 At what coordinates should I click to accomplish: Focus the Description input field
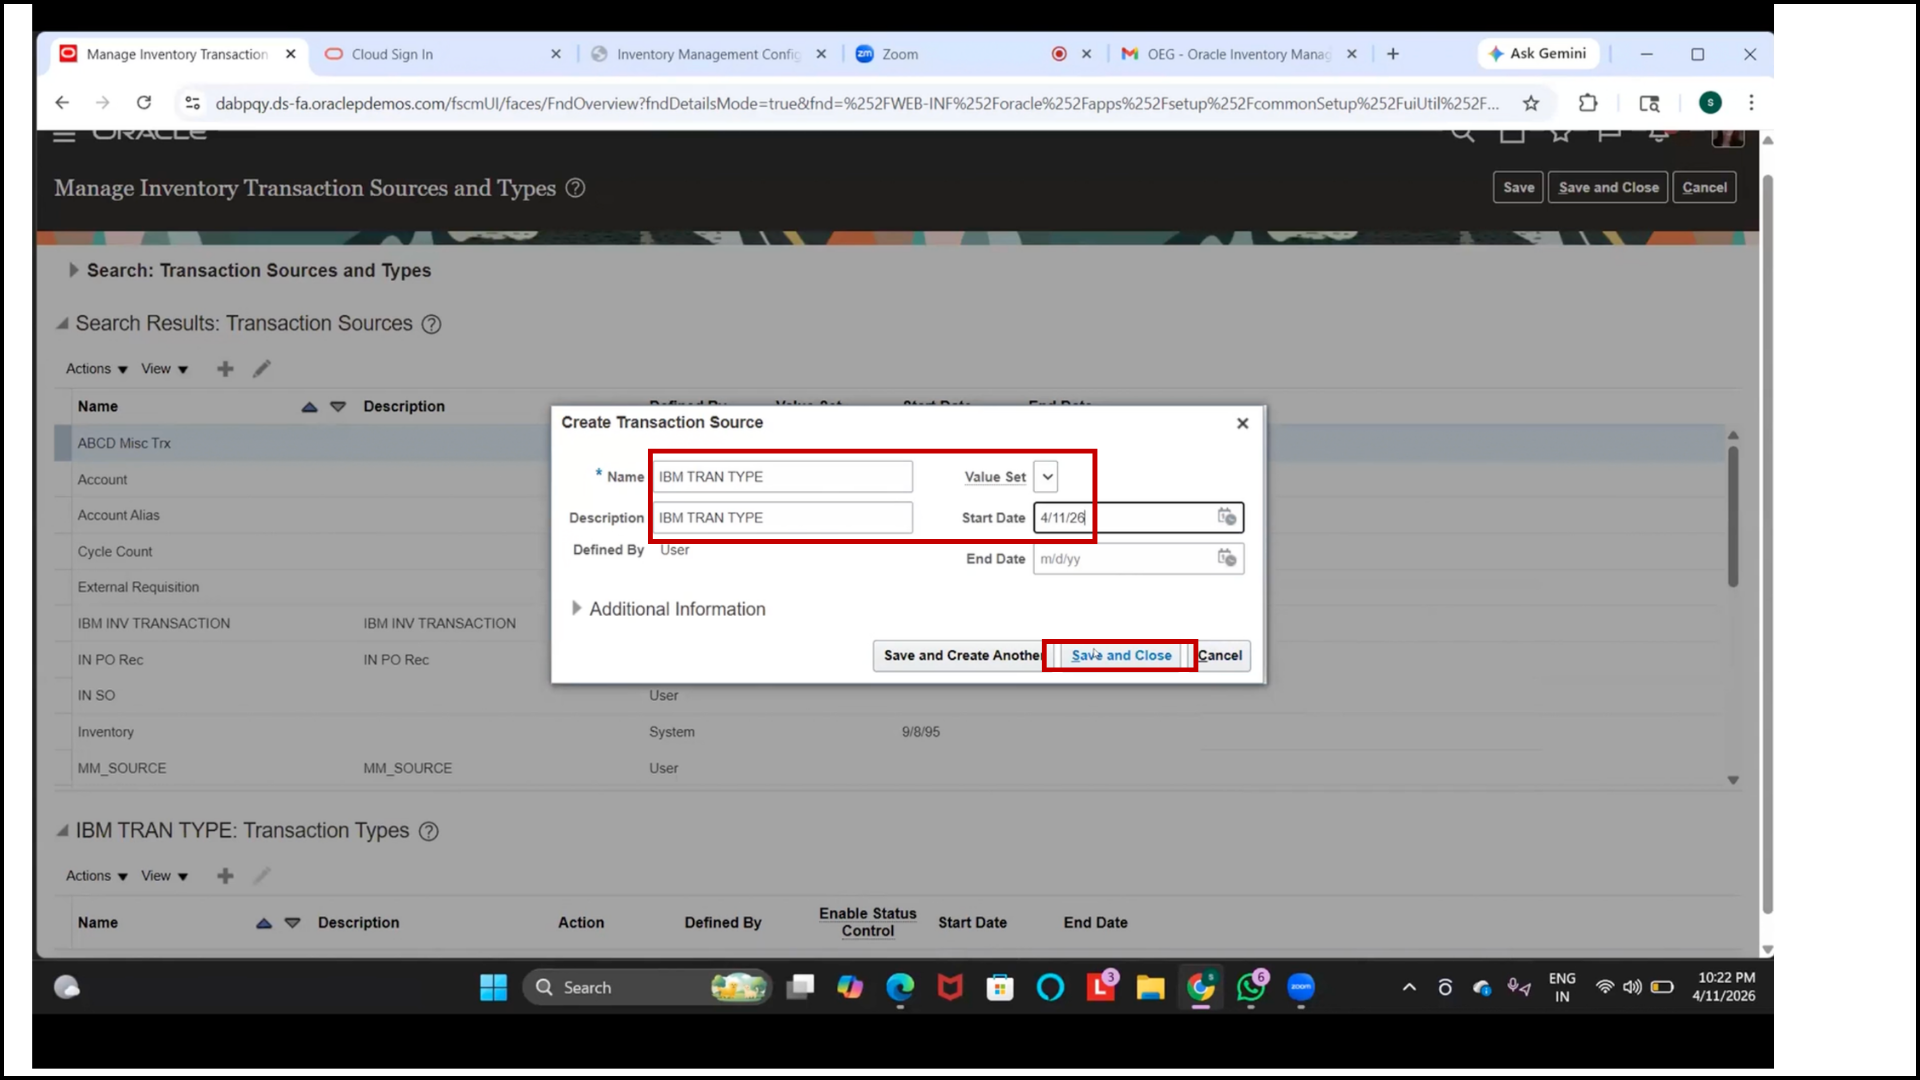[782, 517]
